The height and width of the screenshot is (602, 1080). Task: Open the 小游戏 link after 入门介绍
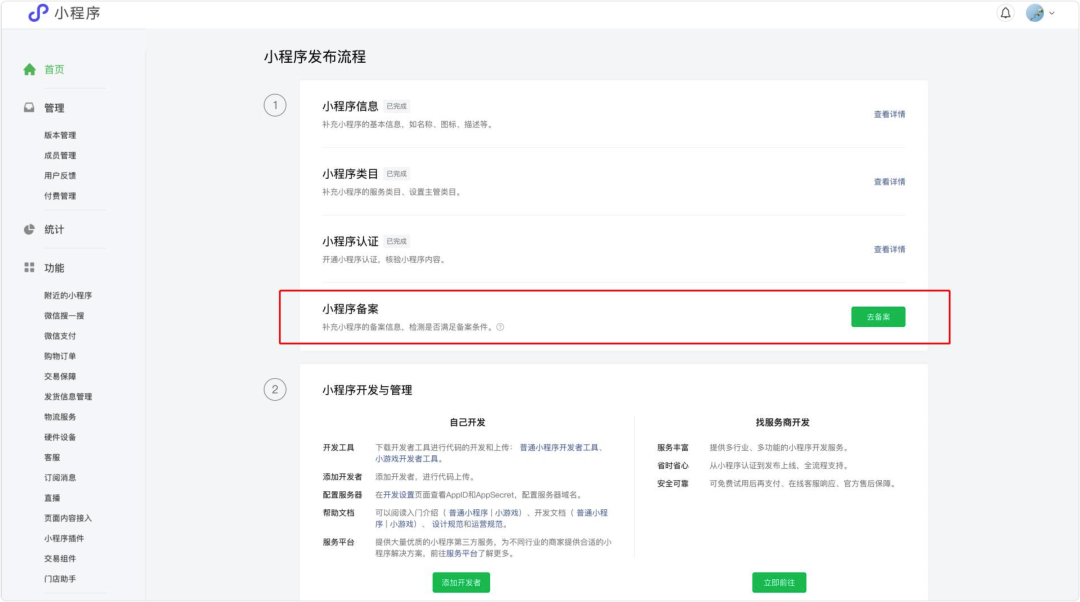[506, 513]
